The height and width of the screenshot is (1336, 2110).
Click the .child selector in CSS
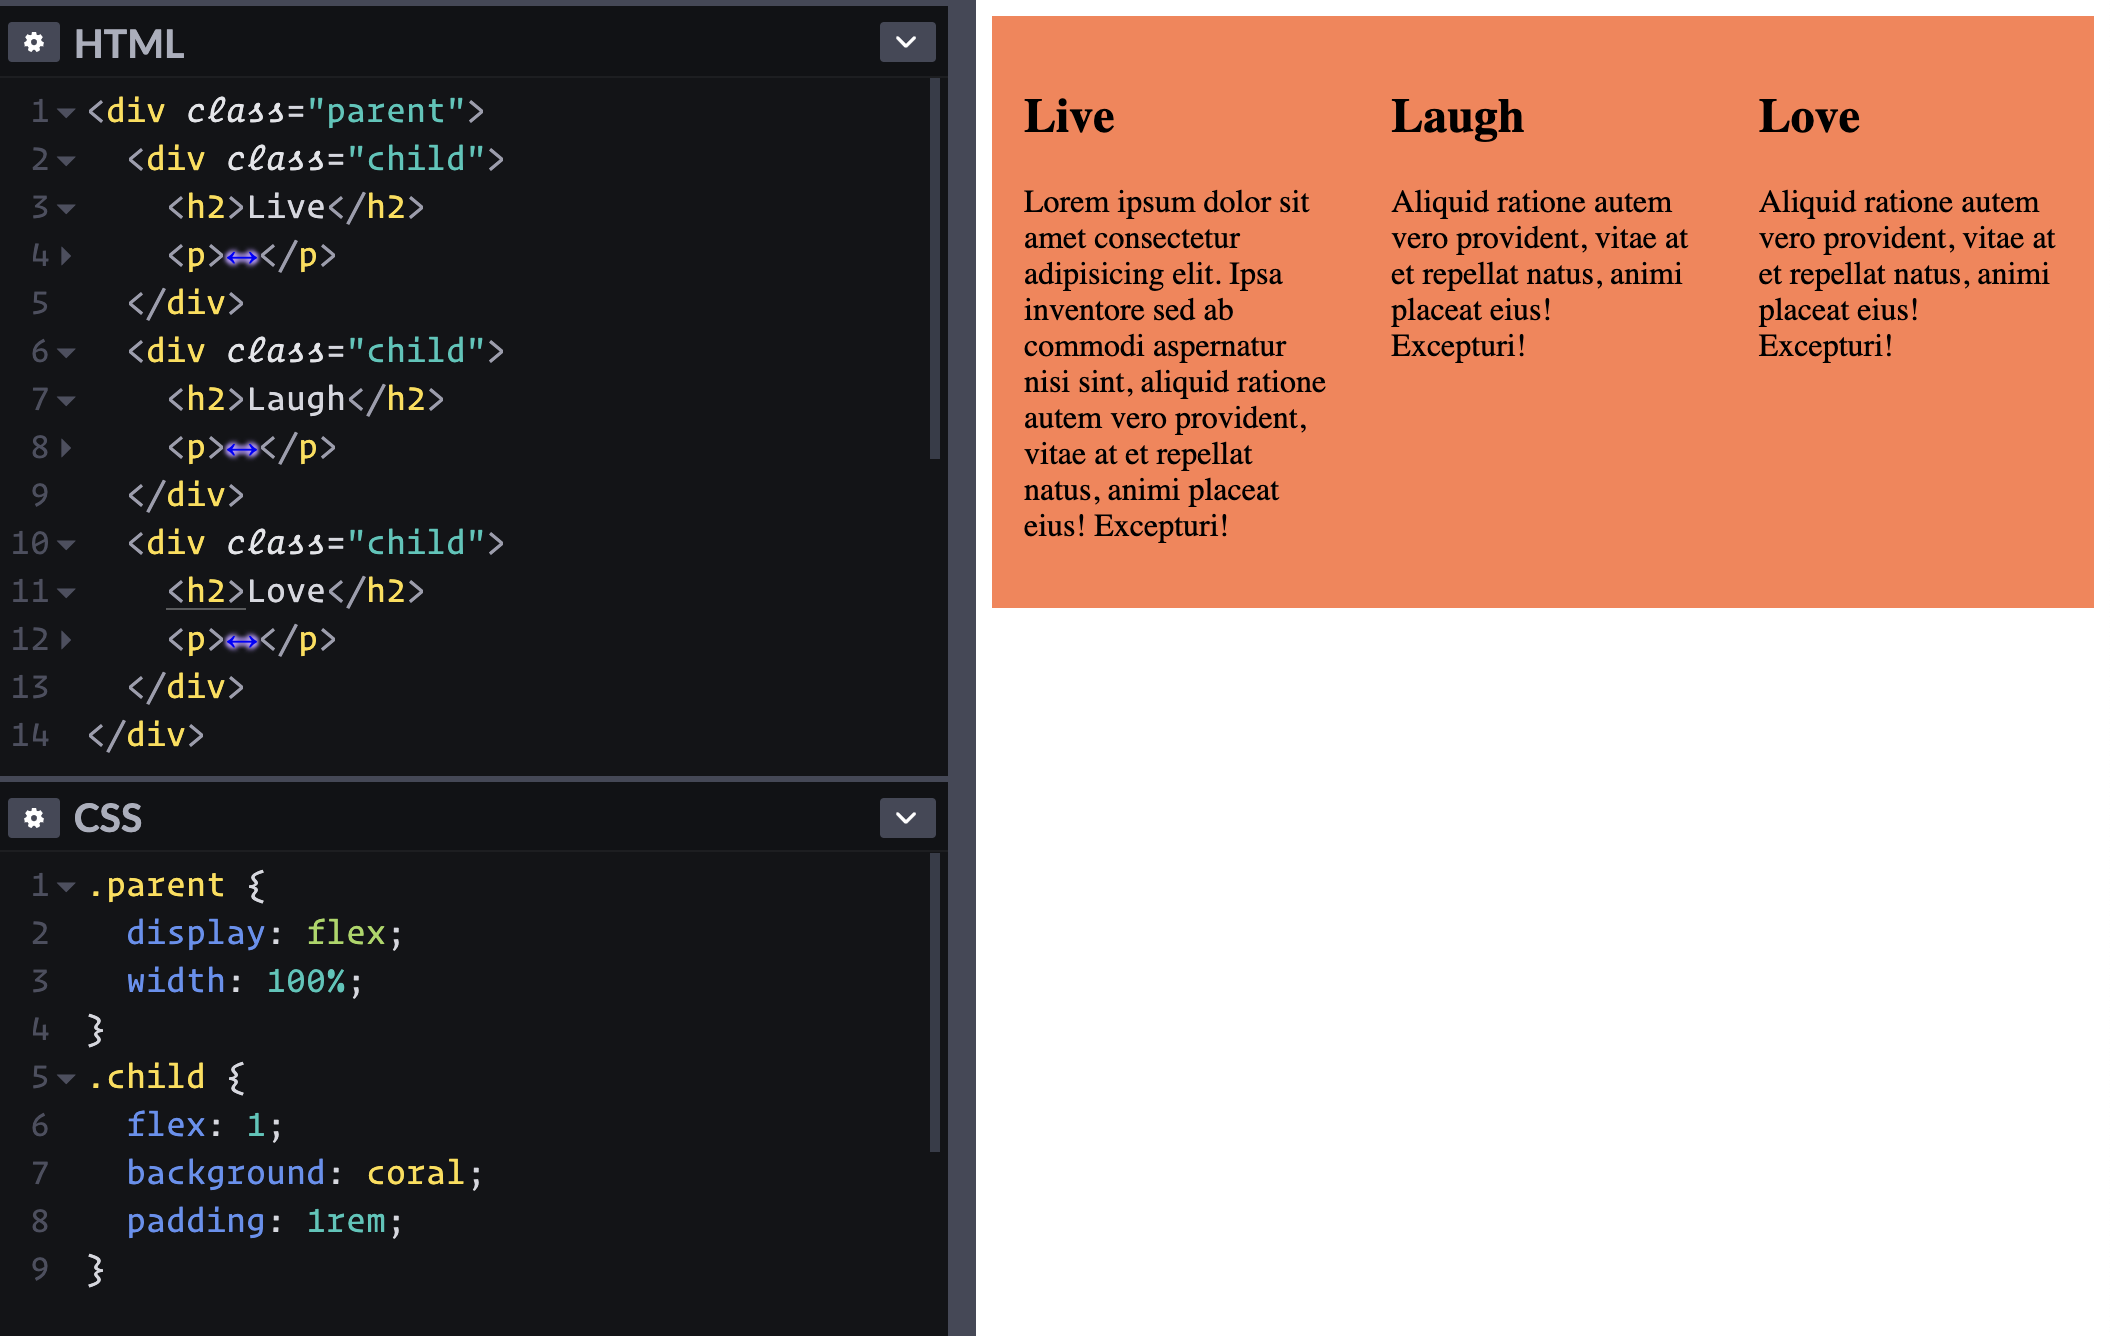[x=146, y=1076]
